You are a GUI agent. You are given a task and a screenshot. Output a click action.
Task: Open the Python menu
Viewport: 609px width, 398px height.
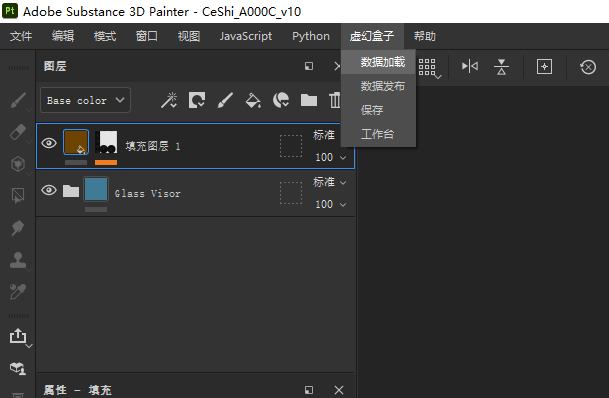(311, 36)
